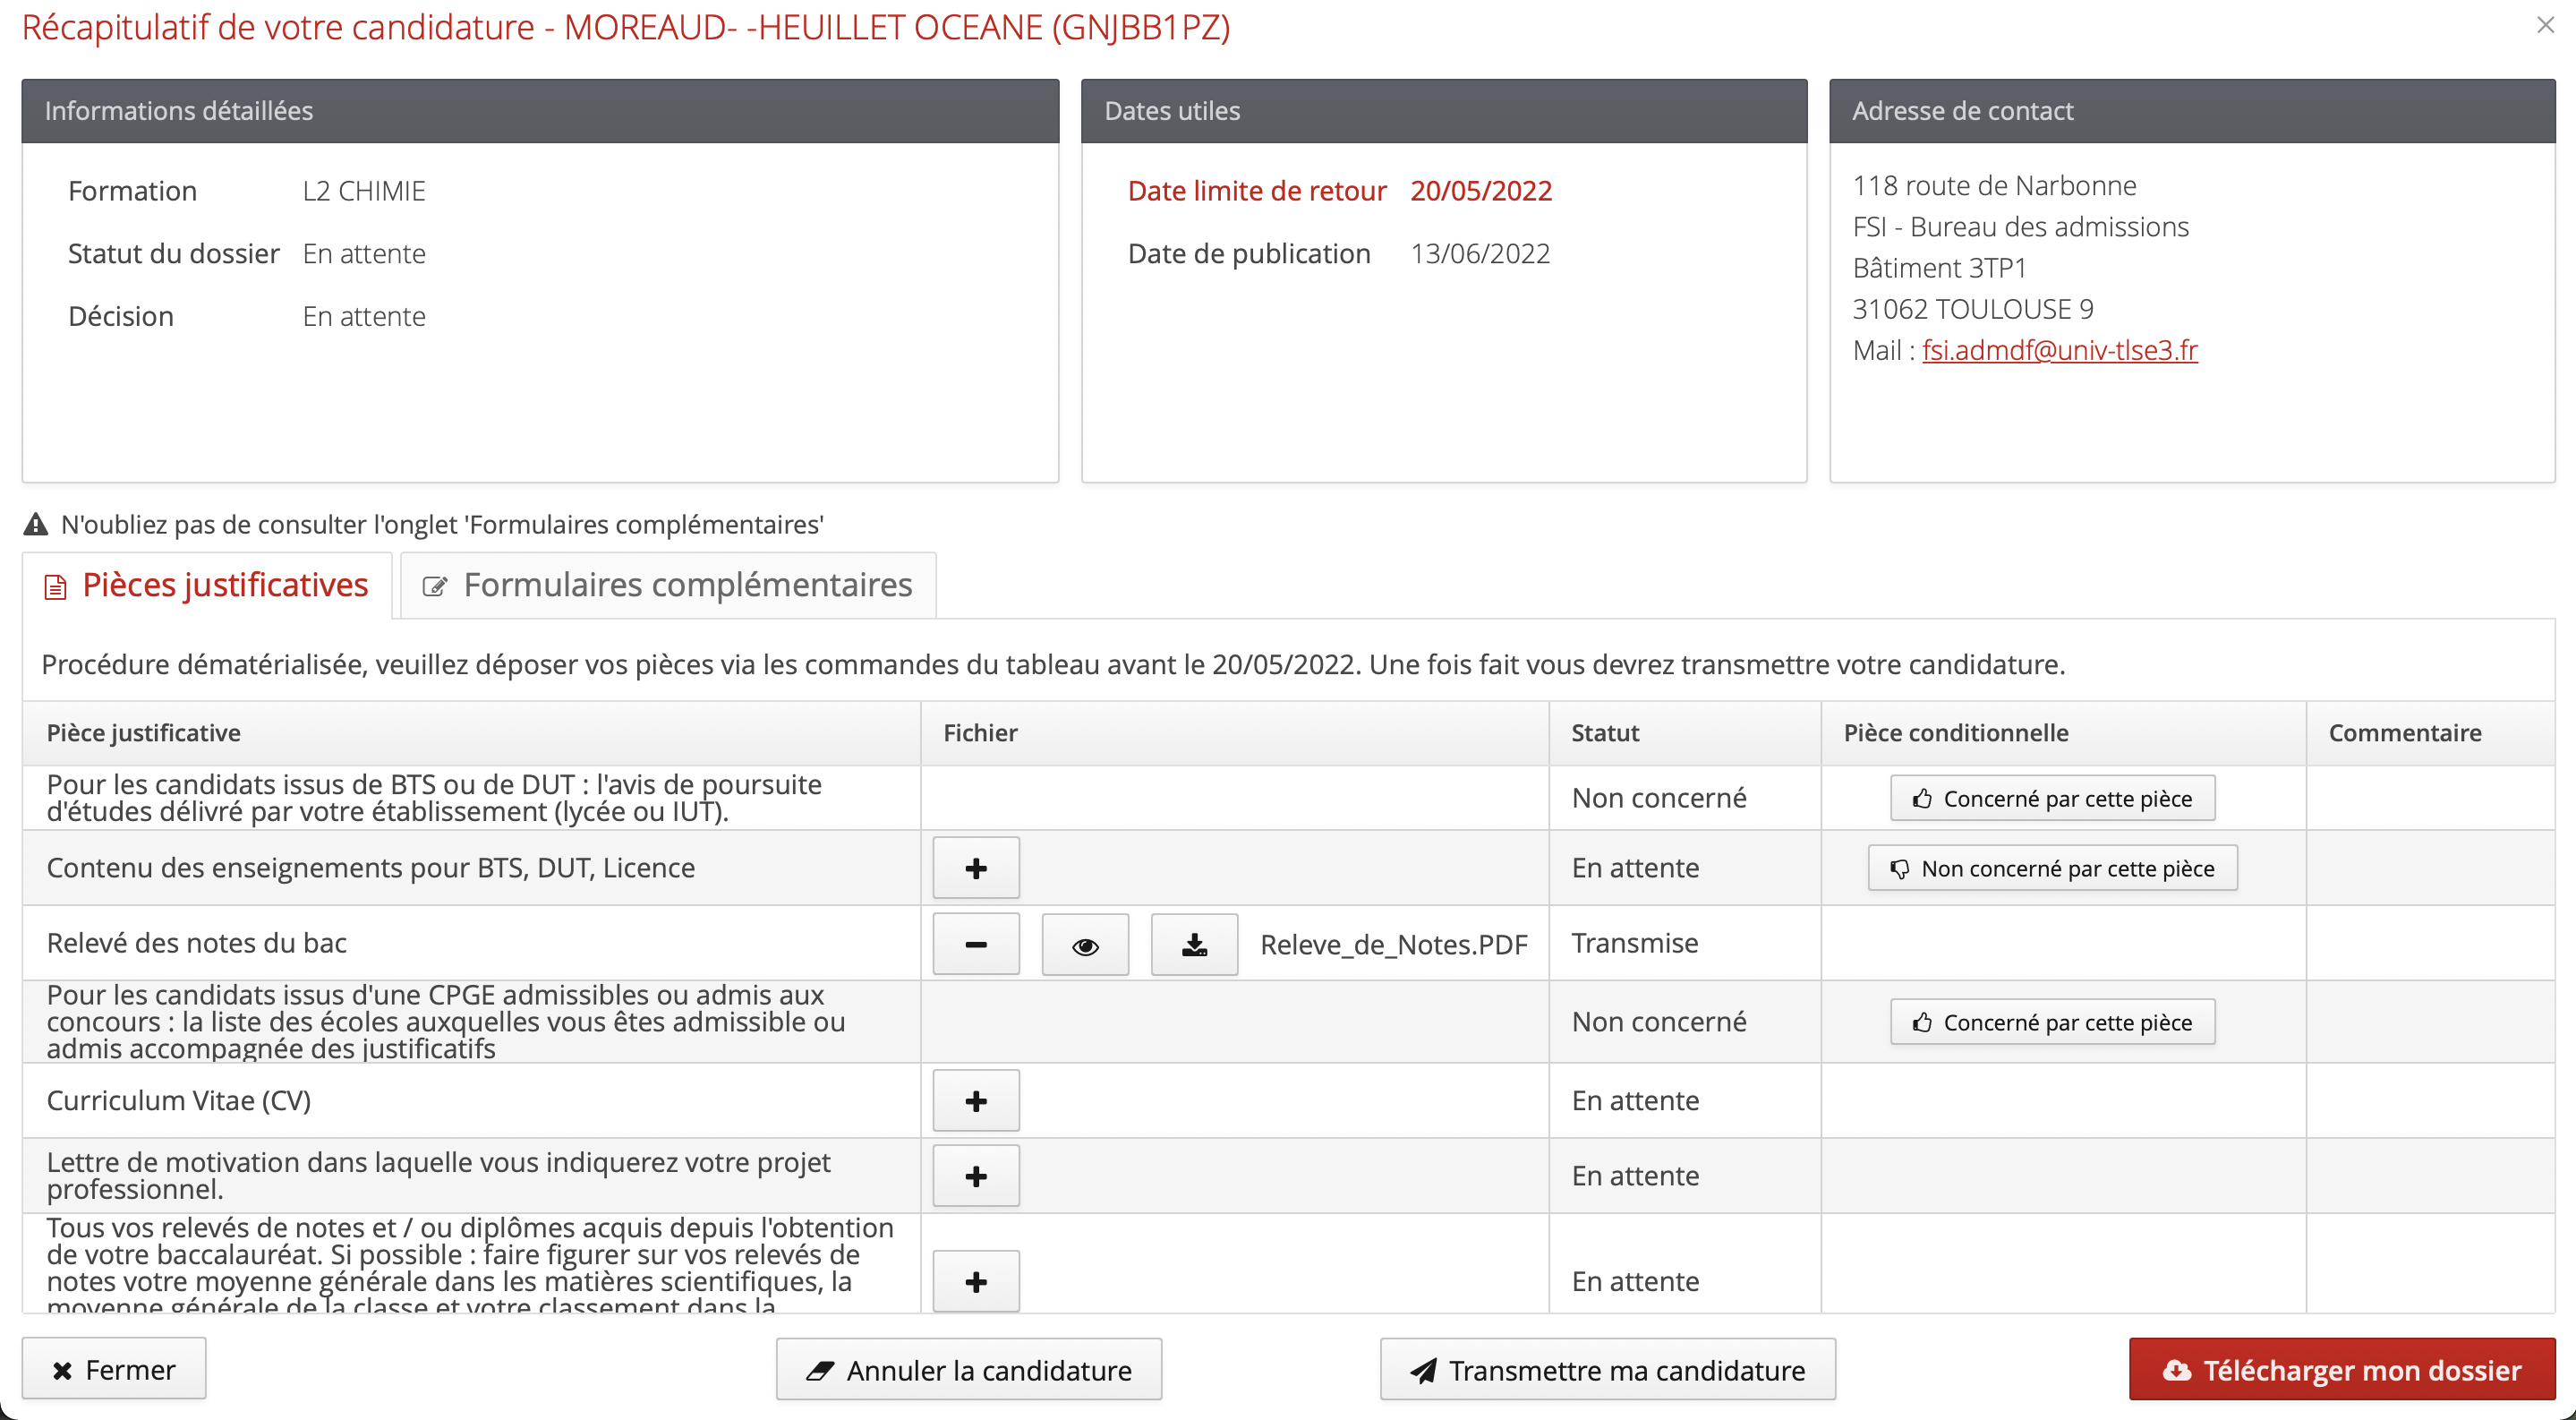
Task: Remove the Releve_de_Notes.PDF file with minus icon
Action: [975, 944]
